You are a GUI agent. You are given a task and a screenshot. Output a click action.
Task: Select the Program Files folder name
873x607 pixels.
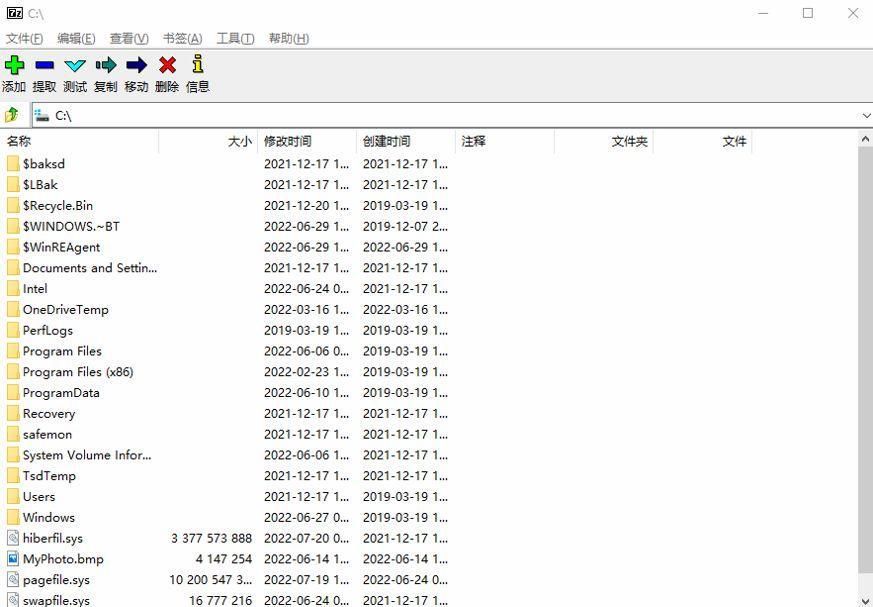(x=62, y=351)
